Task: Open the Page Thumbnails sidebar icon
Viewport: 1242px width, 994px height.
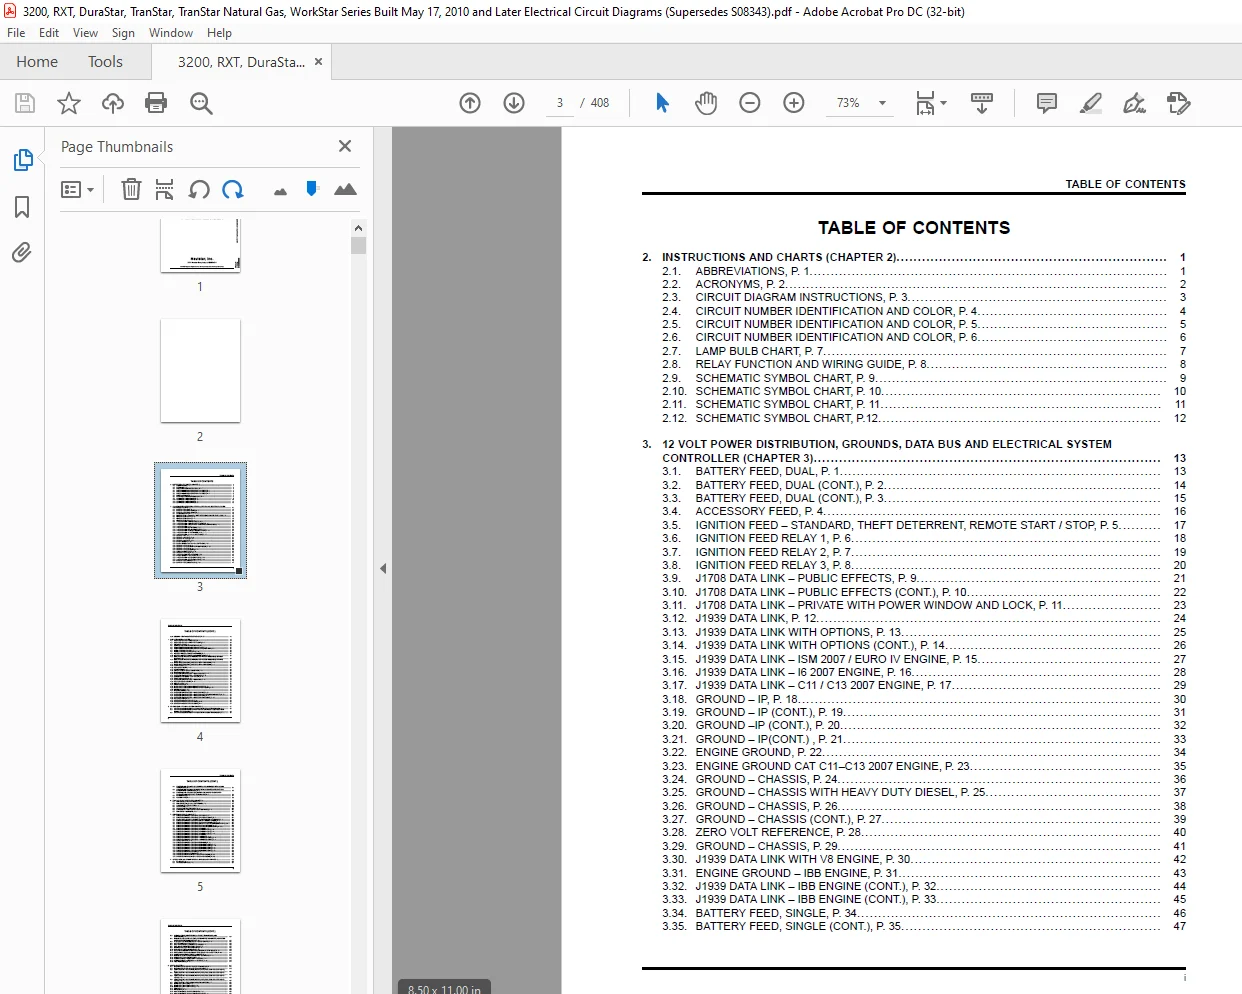Action: 23,160
